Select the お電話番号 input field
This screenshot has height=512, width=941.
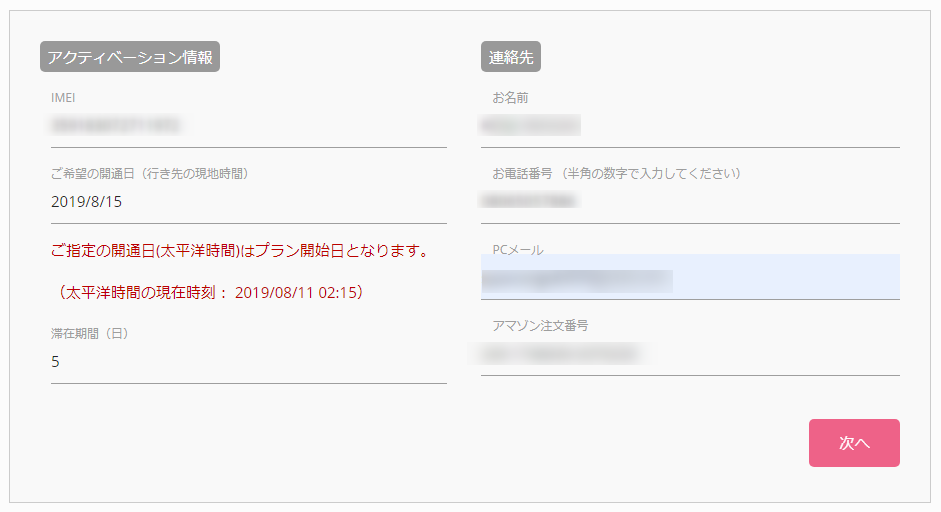click(x=690, y=202)
